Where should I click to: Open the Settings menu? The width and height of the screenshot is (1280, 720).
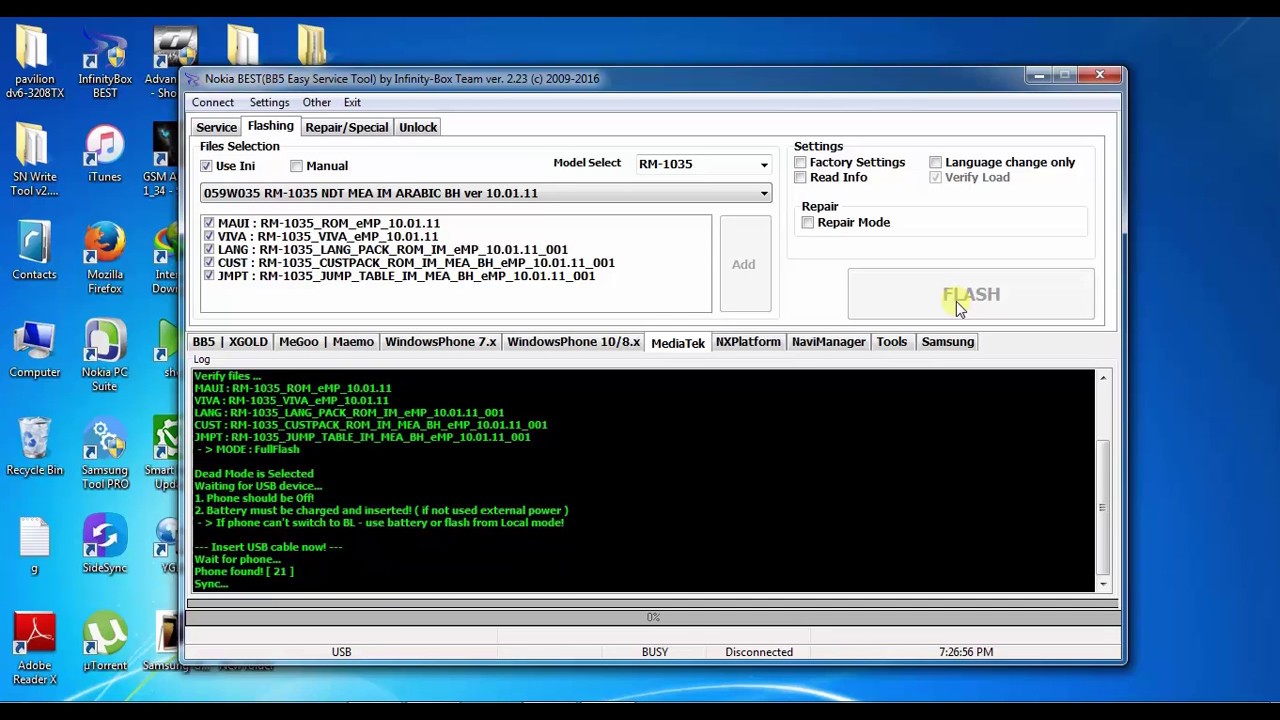[269, 102]
